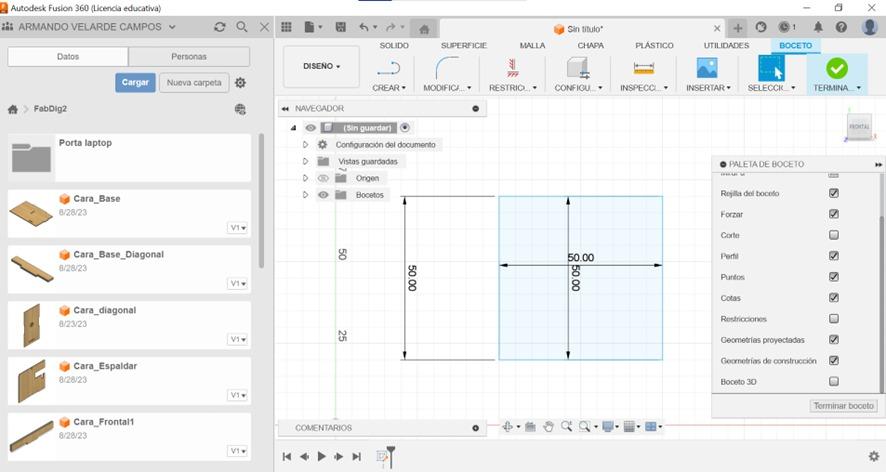This screenshot has height=472, width=886.
Task: Click the refresh icon in data panel
Action: click(x=220, y=27)
